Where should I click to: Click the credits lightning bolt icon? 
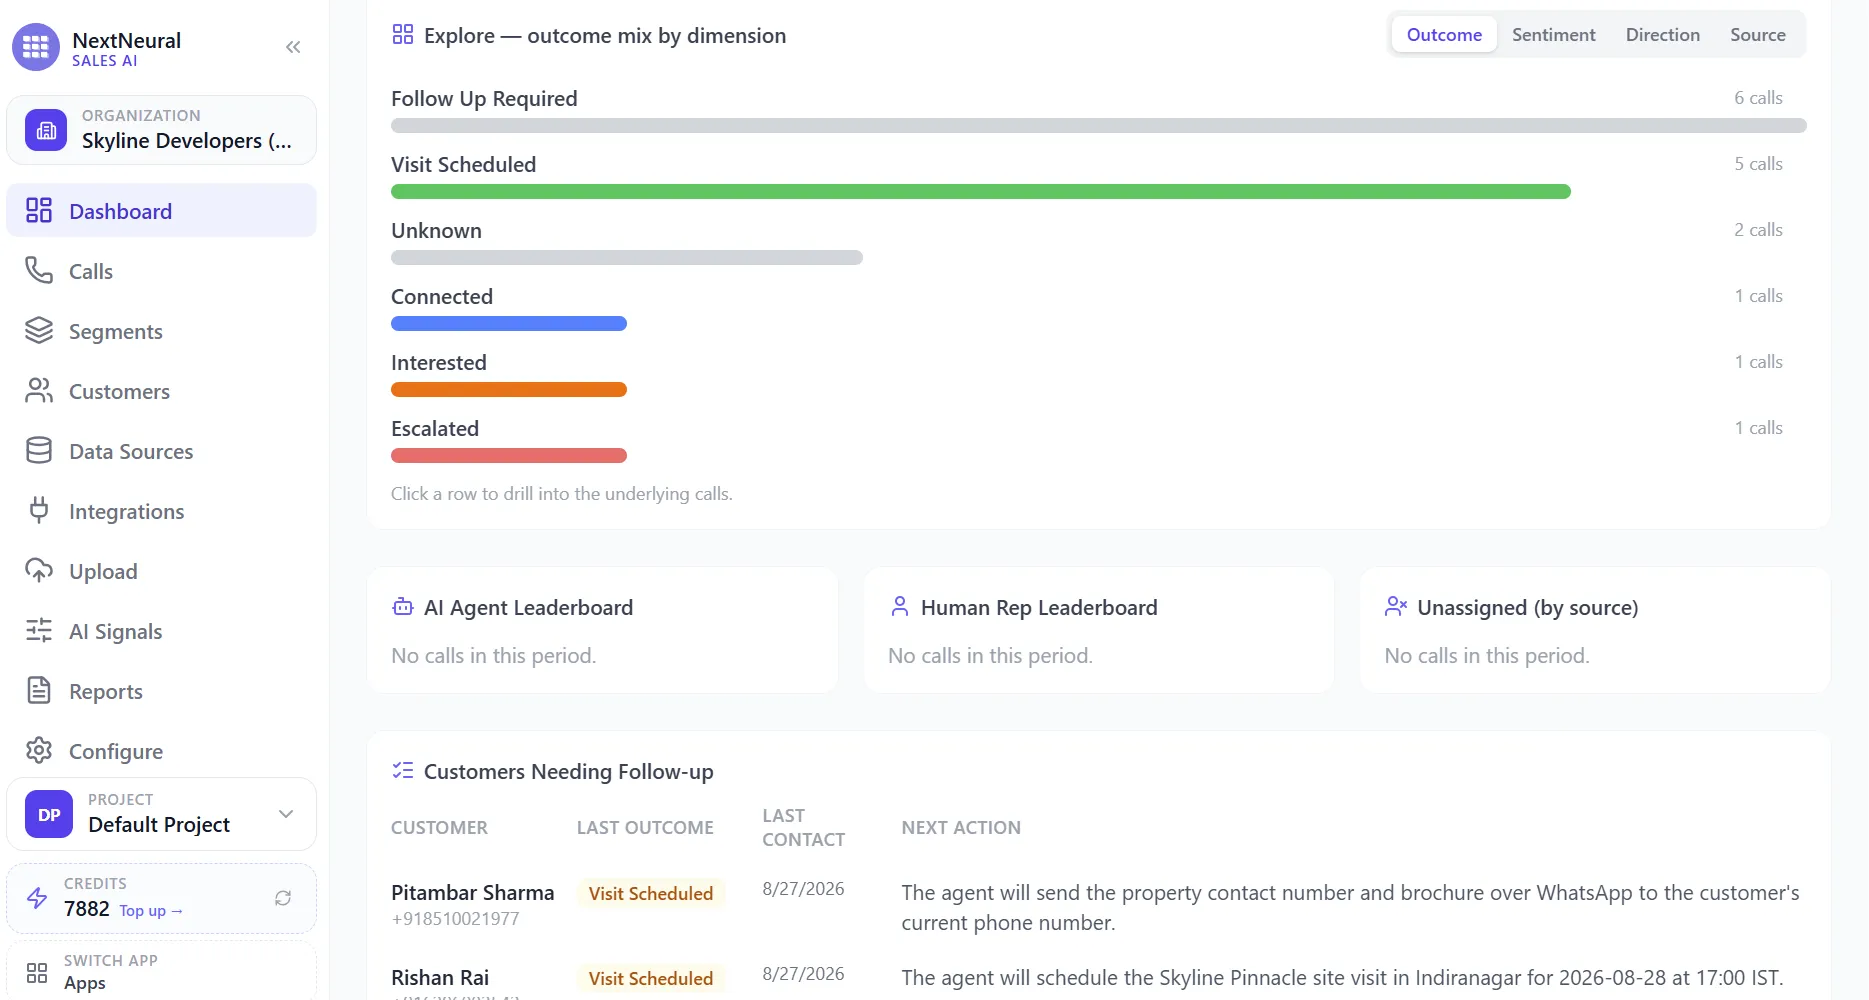(37, 897)
